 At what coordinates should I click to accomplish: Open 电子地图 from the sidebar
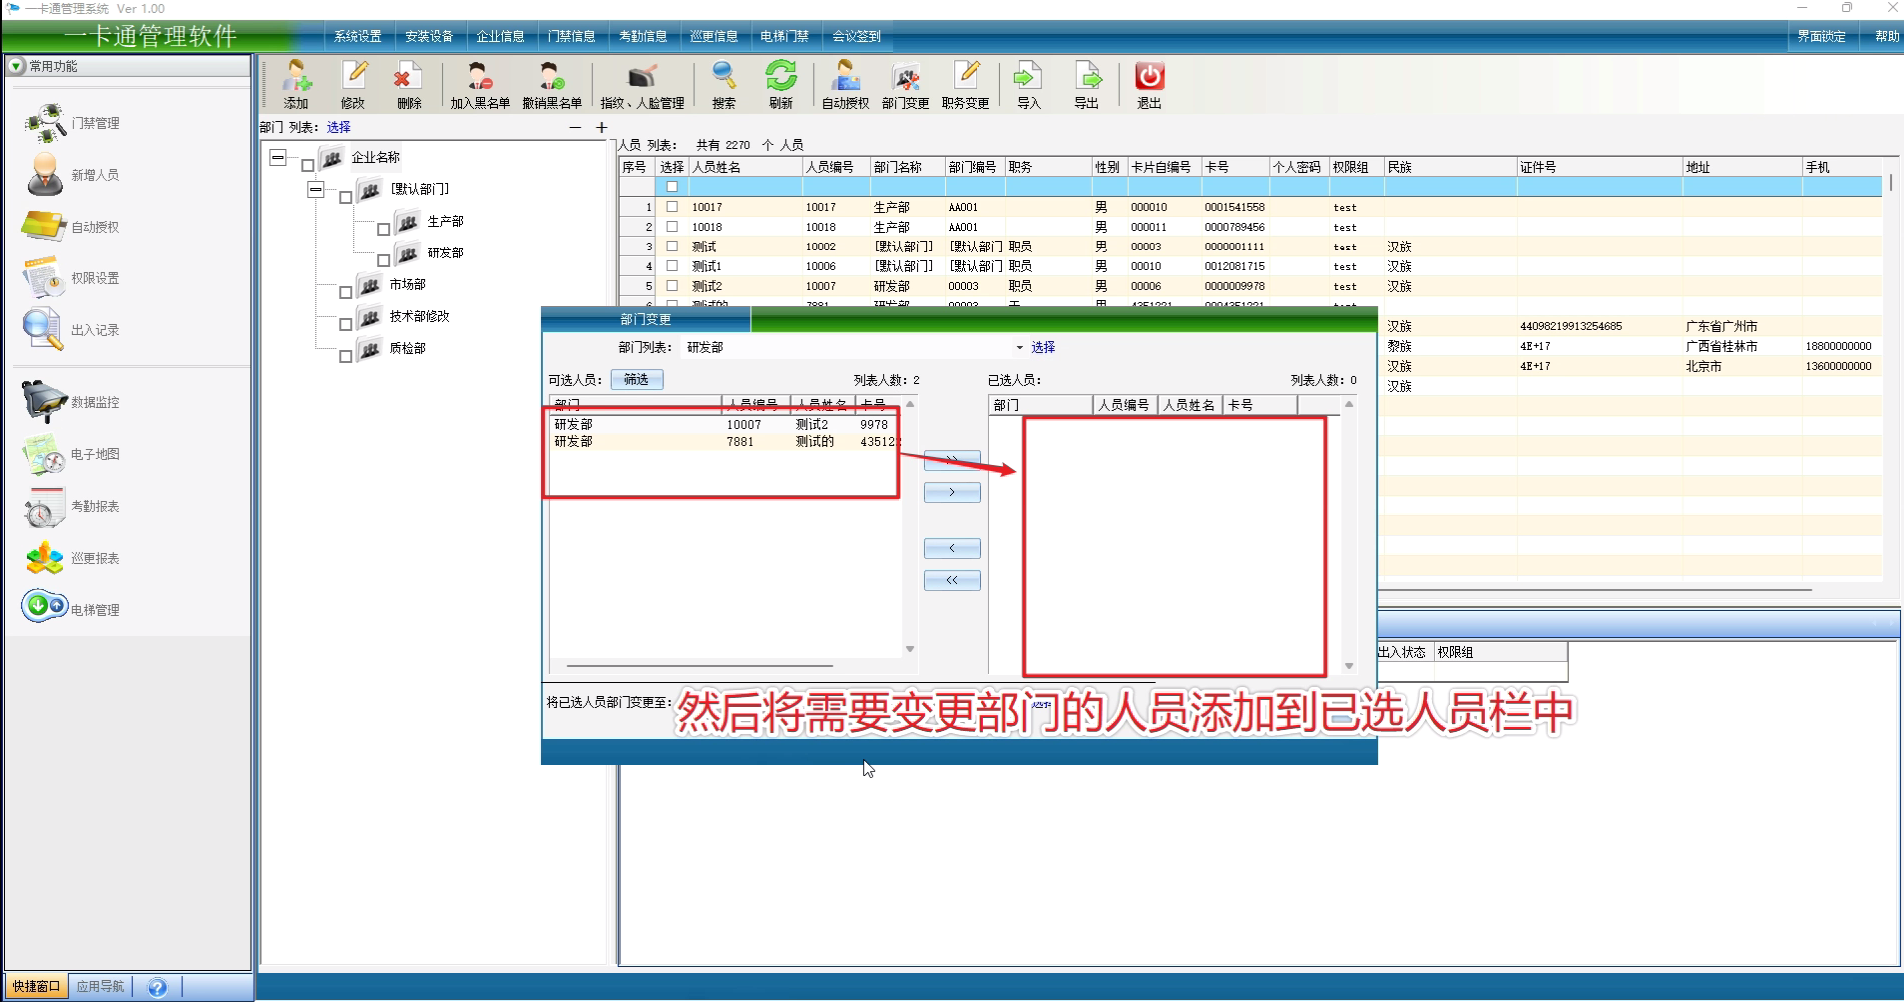72,454
